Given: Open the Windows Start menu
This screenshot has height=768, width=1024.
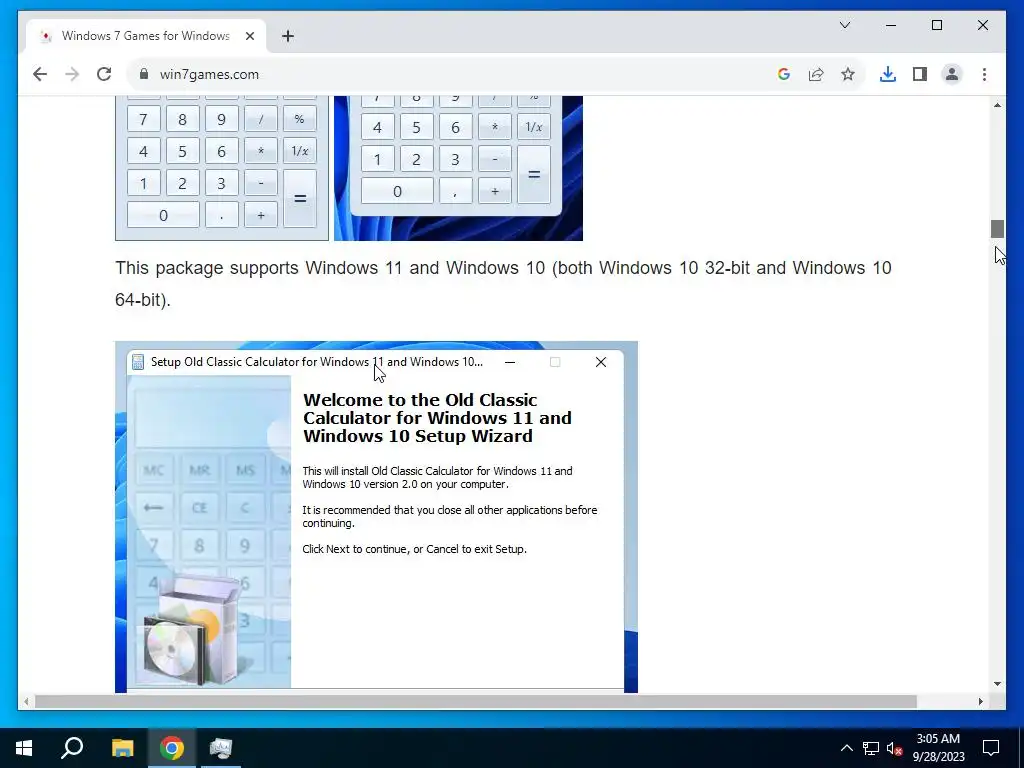Looking at the screenshot, I should 24,748.
